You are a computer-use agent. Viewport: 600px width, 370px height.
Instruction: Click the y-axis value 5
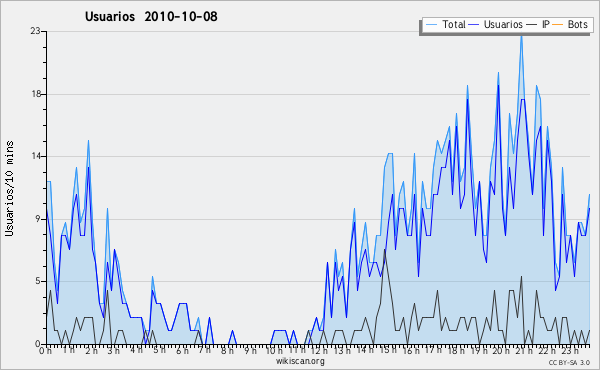click(38, 281)
